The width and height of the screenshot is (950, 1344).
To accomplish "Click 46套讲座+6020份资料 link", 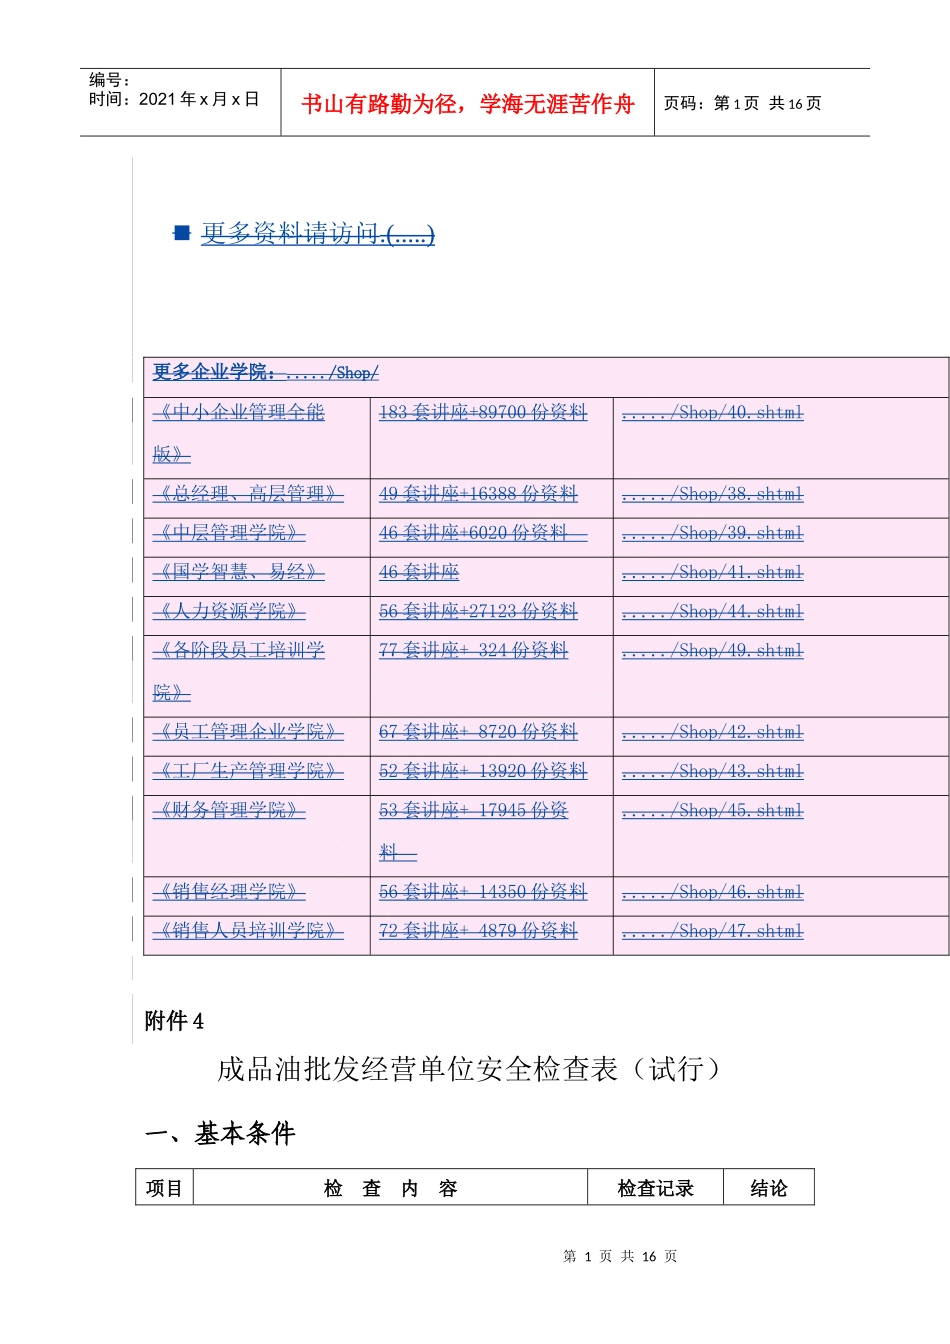I will click(483, 533).
